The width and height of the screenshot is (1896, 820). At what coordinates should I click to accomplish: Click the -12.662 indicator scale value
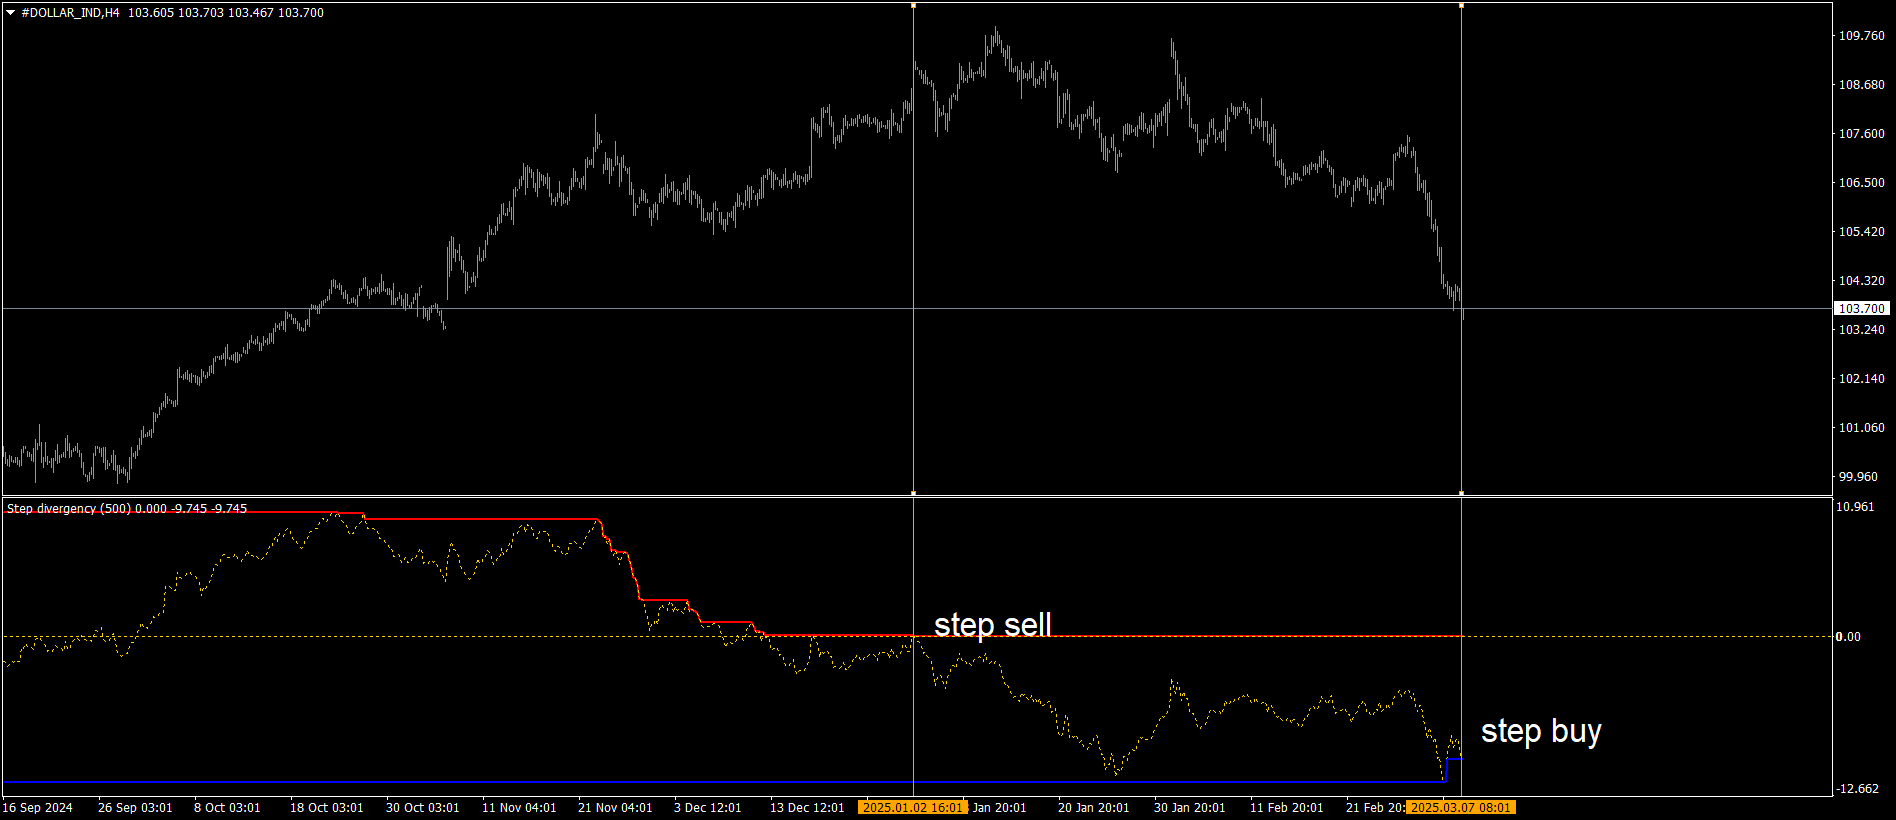tap(1858, 789)
